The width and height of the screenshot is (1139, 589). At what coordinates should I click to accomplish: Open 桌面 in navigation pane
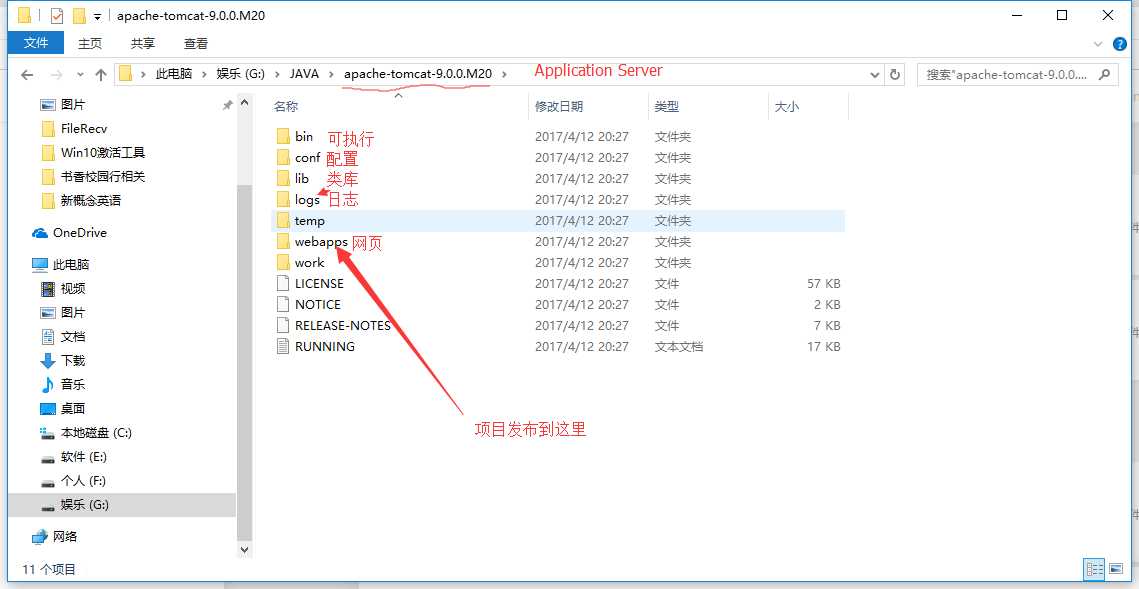pos(63,409)
